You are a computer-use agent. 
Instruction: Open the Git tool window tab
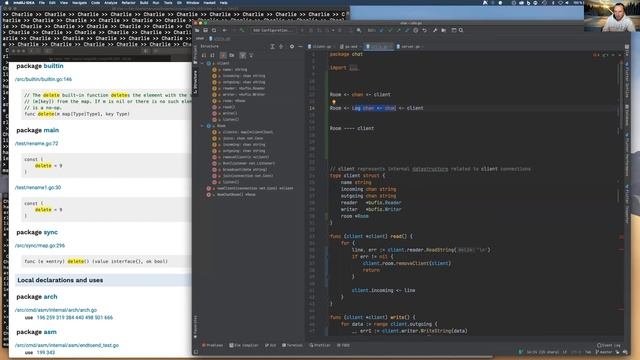coord(271,345)
